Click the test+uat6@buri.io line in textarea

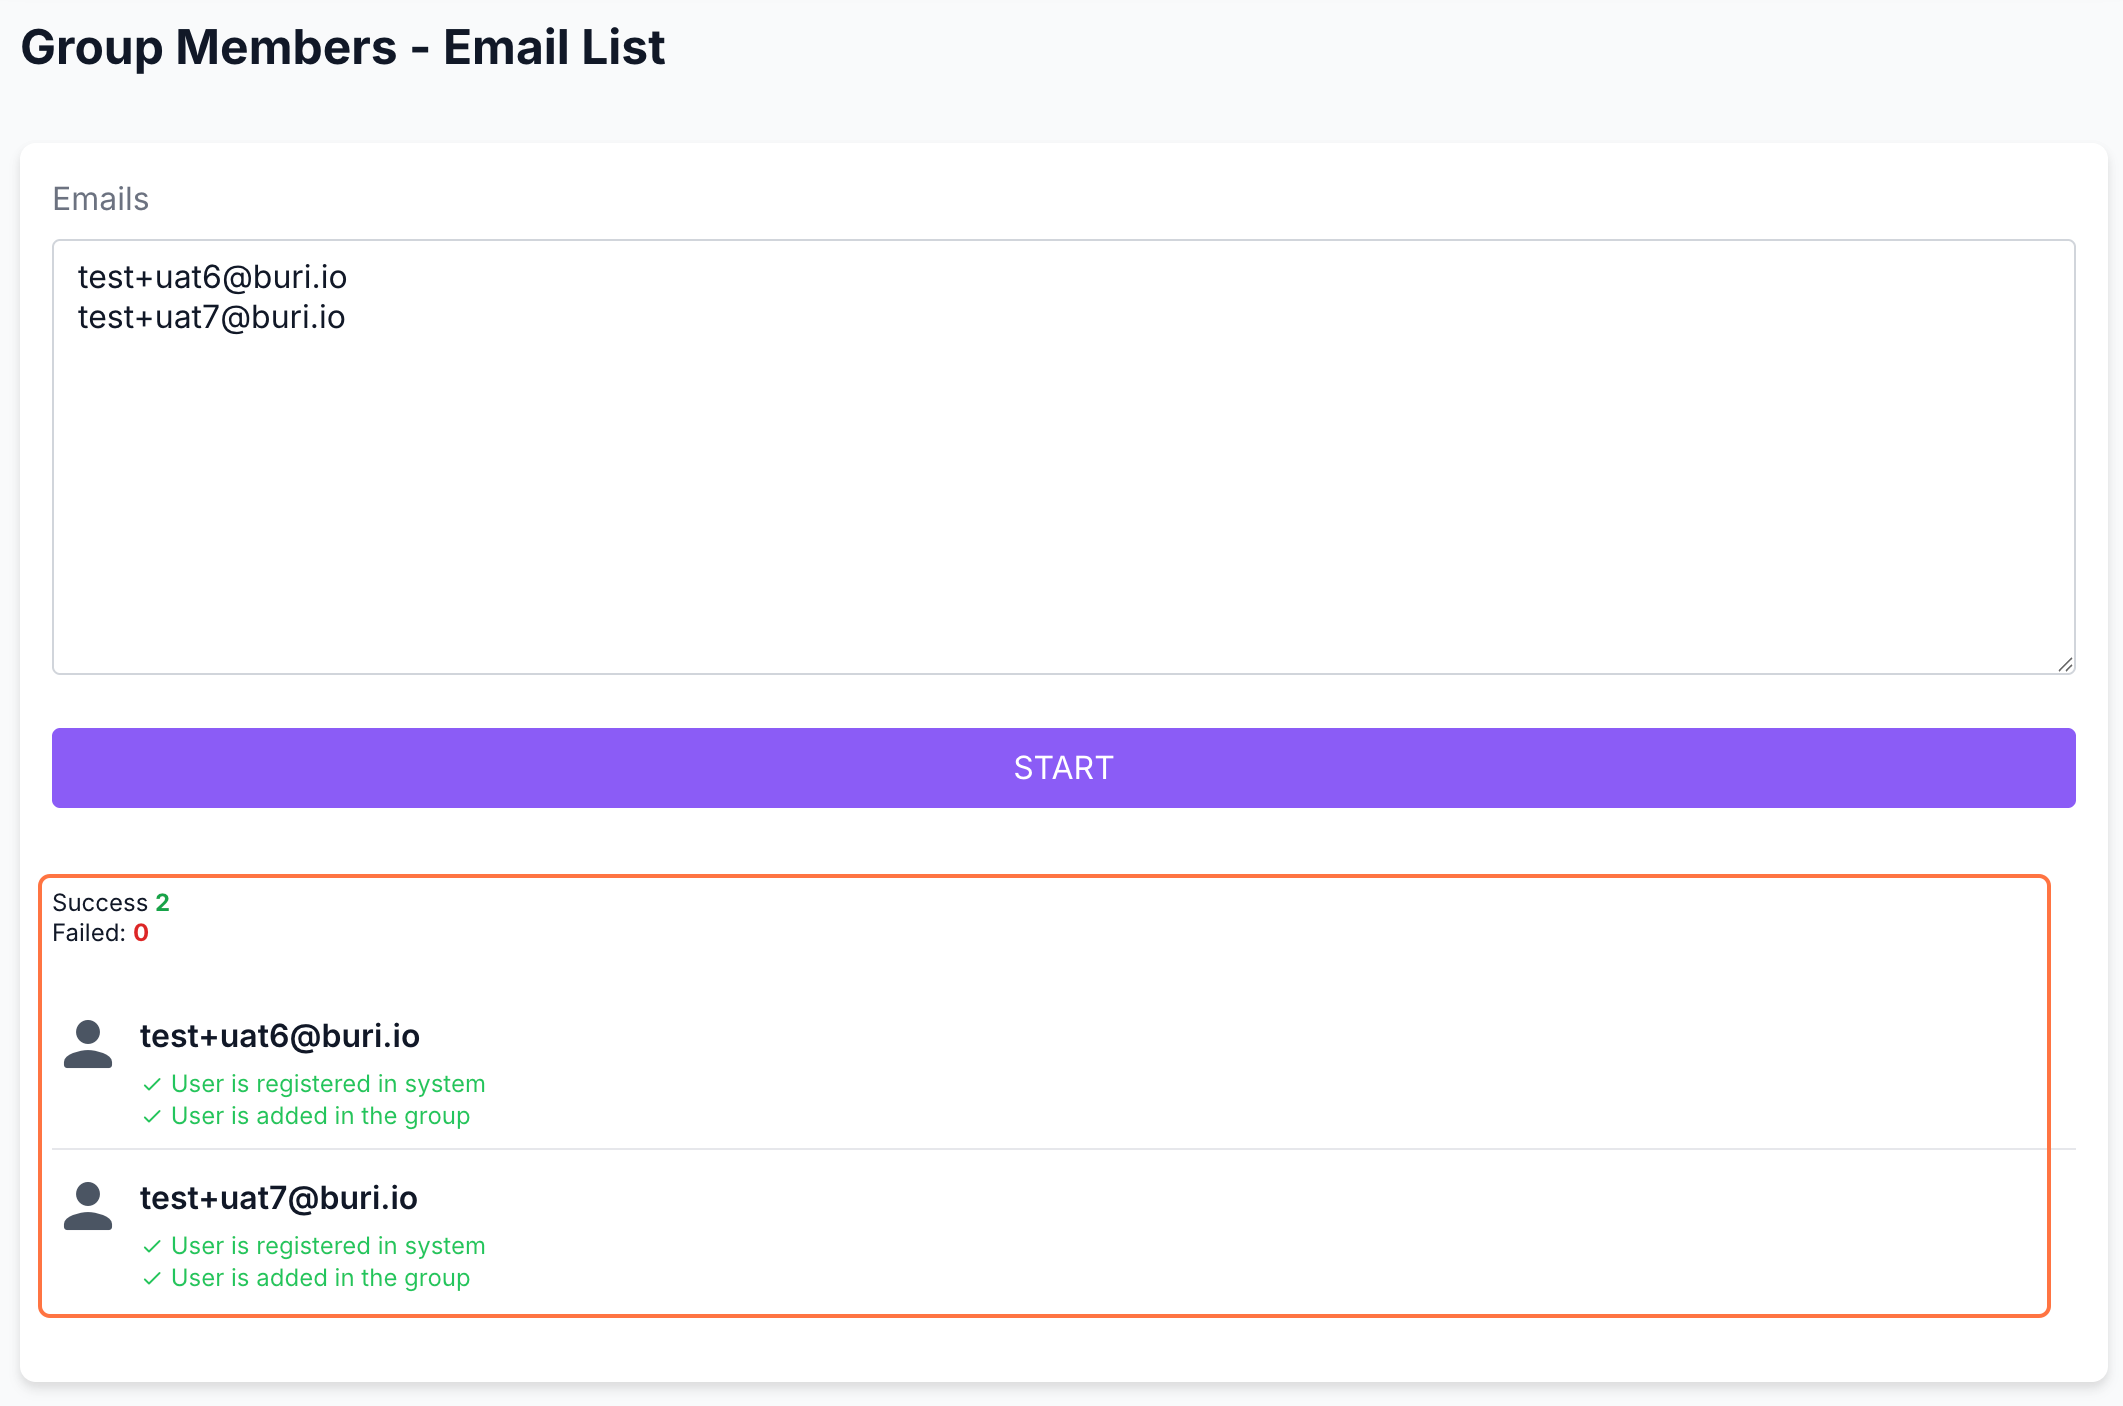pos(212,277)
